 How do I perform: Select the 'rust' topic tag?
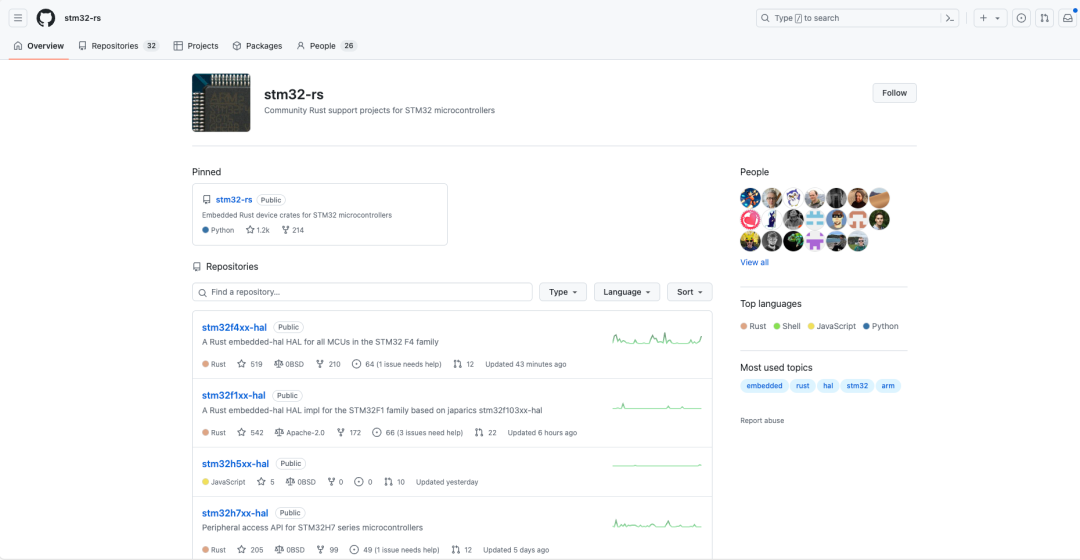(x=802, y=386)
